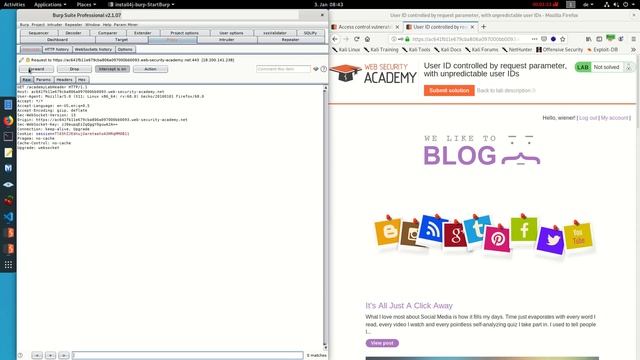Screen dimensions: 640x360
Task: Switch to the WebSockets history tab
Action: pos(93,49)
